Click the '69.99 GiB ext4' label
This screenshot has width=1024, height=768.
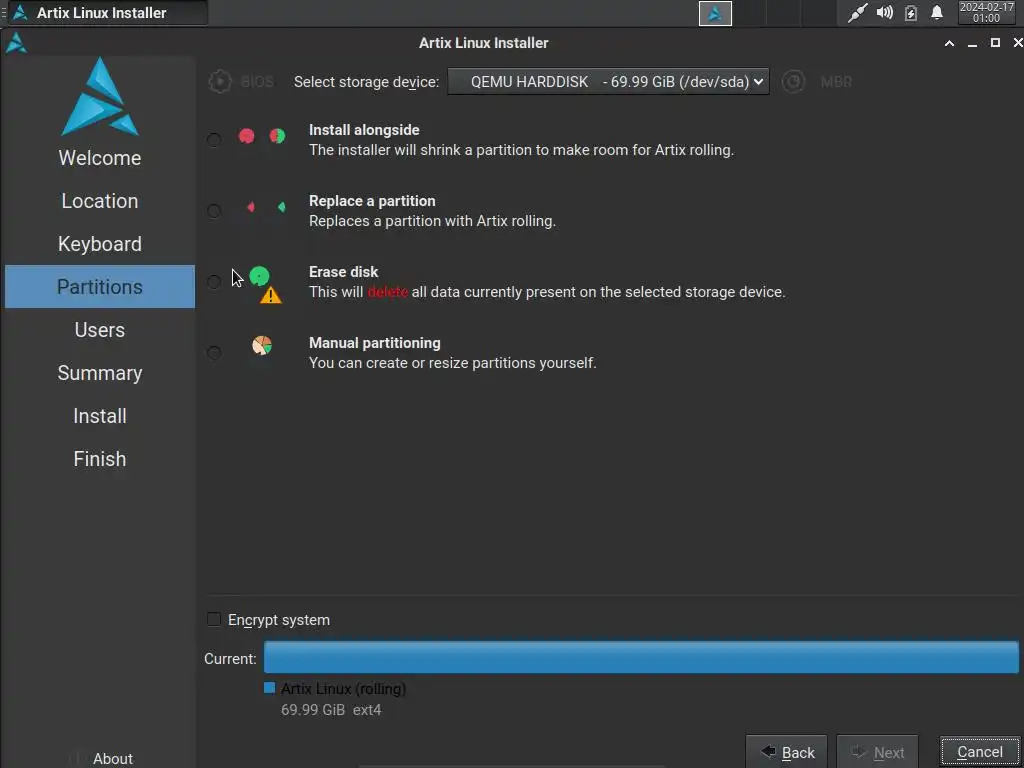331,710
